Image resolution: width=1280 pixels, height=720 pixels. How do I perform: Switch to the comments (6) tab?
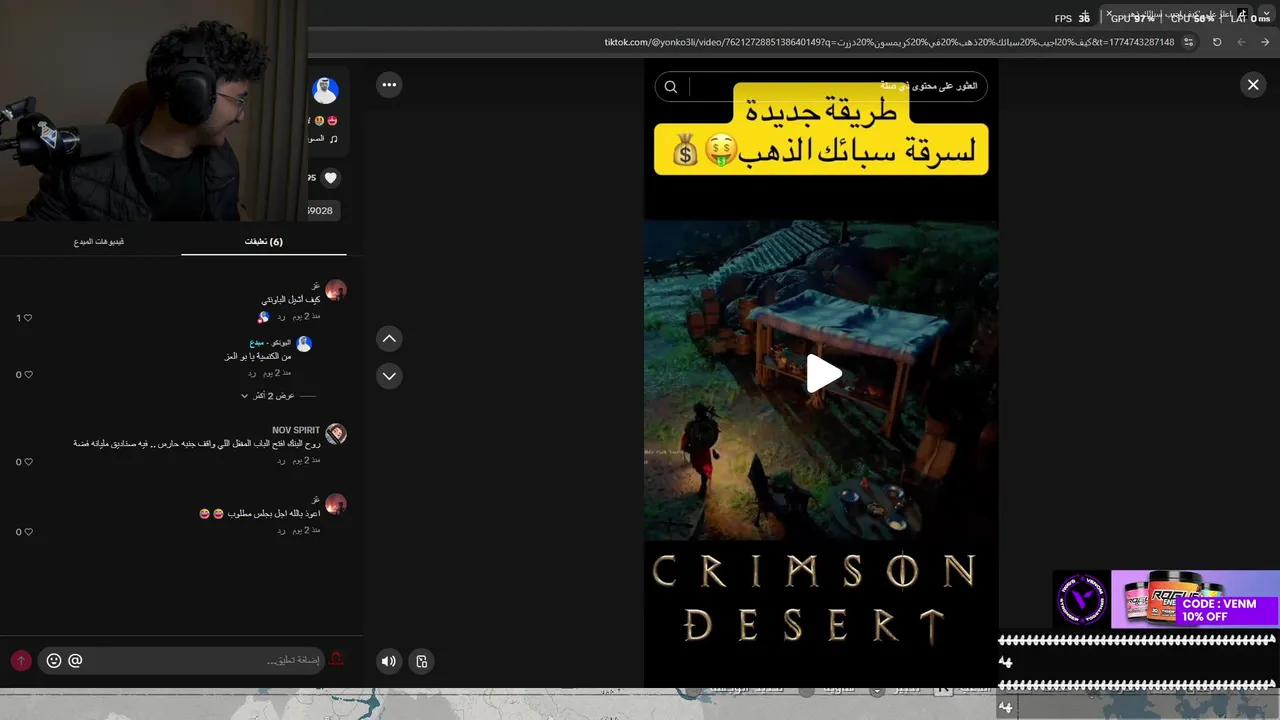[x=264, y=241]
